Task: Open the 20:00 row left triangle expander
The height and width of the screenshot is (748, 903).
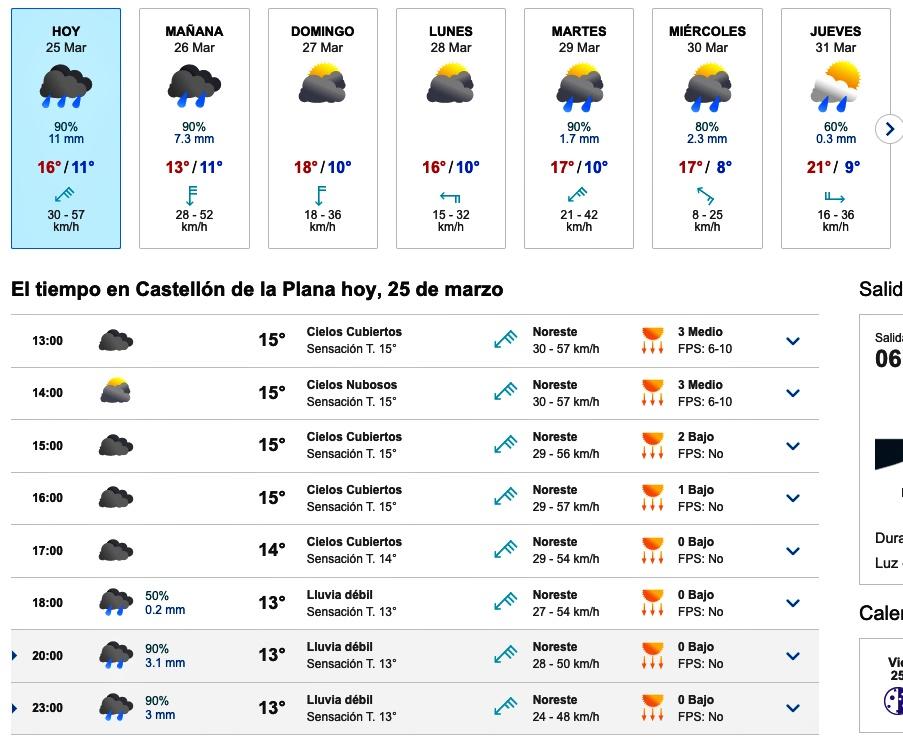Action: point(15,656)
